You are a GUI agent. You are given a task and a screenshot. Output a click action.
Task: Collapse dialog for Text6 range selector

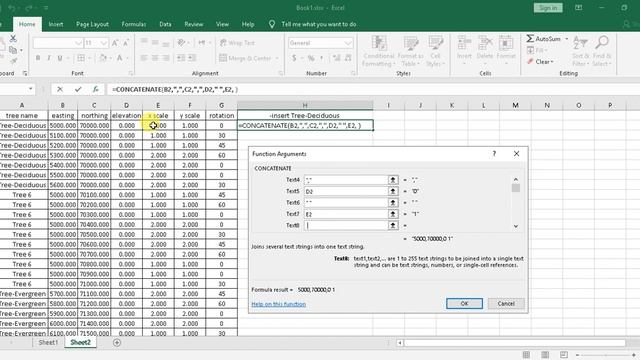393,202
